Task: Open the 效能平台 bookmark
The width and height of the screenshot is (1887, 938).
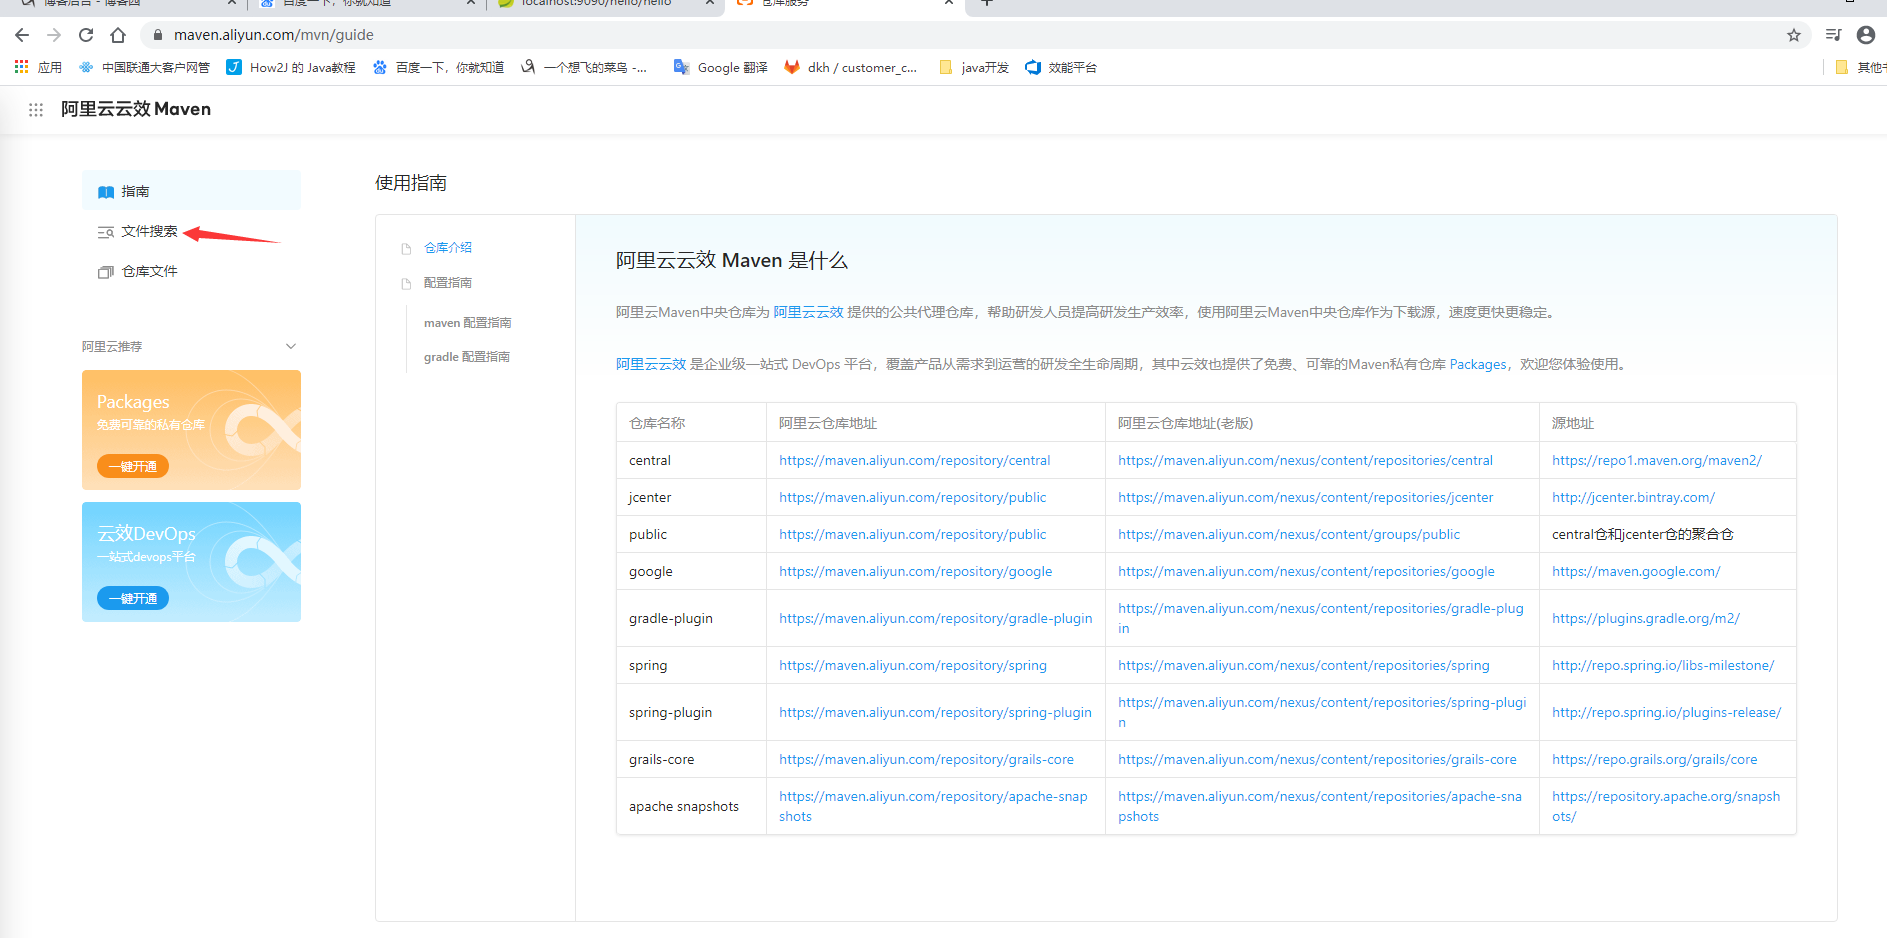Action: [1061, 67]
